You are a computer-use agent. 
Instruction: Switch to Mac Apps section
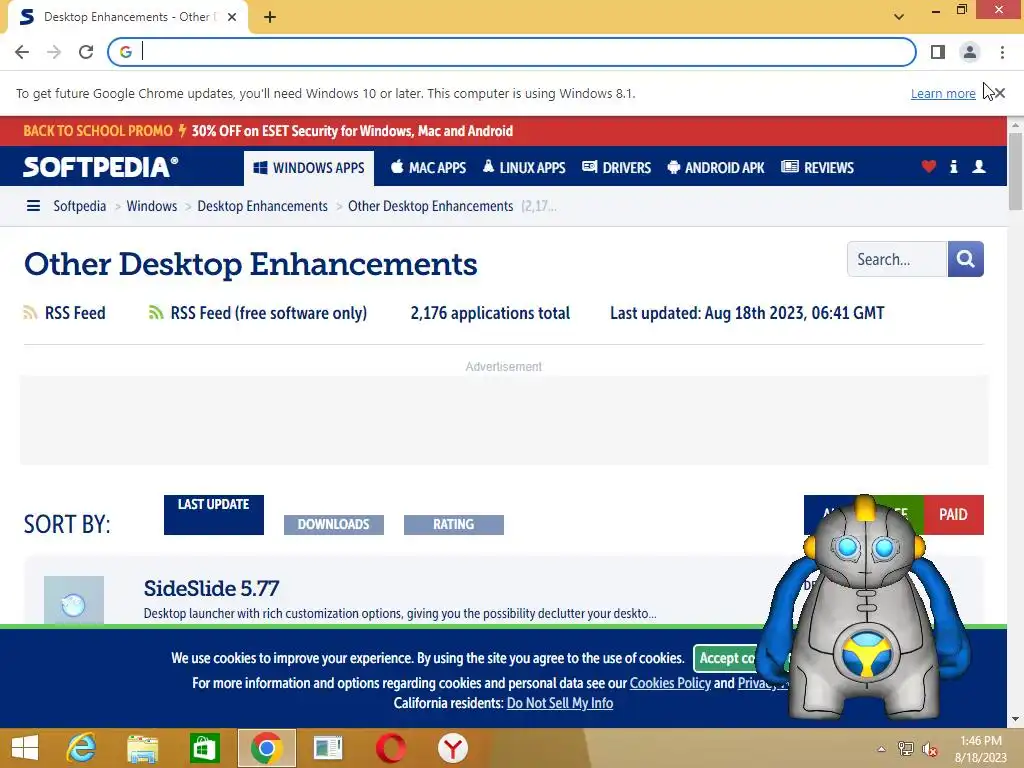pyautogui.click(x=428, y=168)
